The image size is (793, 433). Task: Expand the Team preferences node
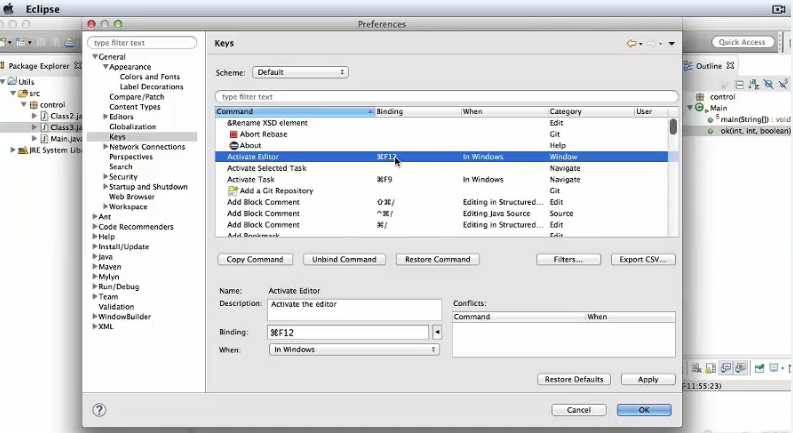(x=95, y=296)
